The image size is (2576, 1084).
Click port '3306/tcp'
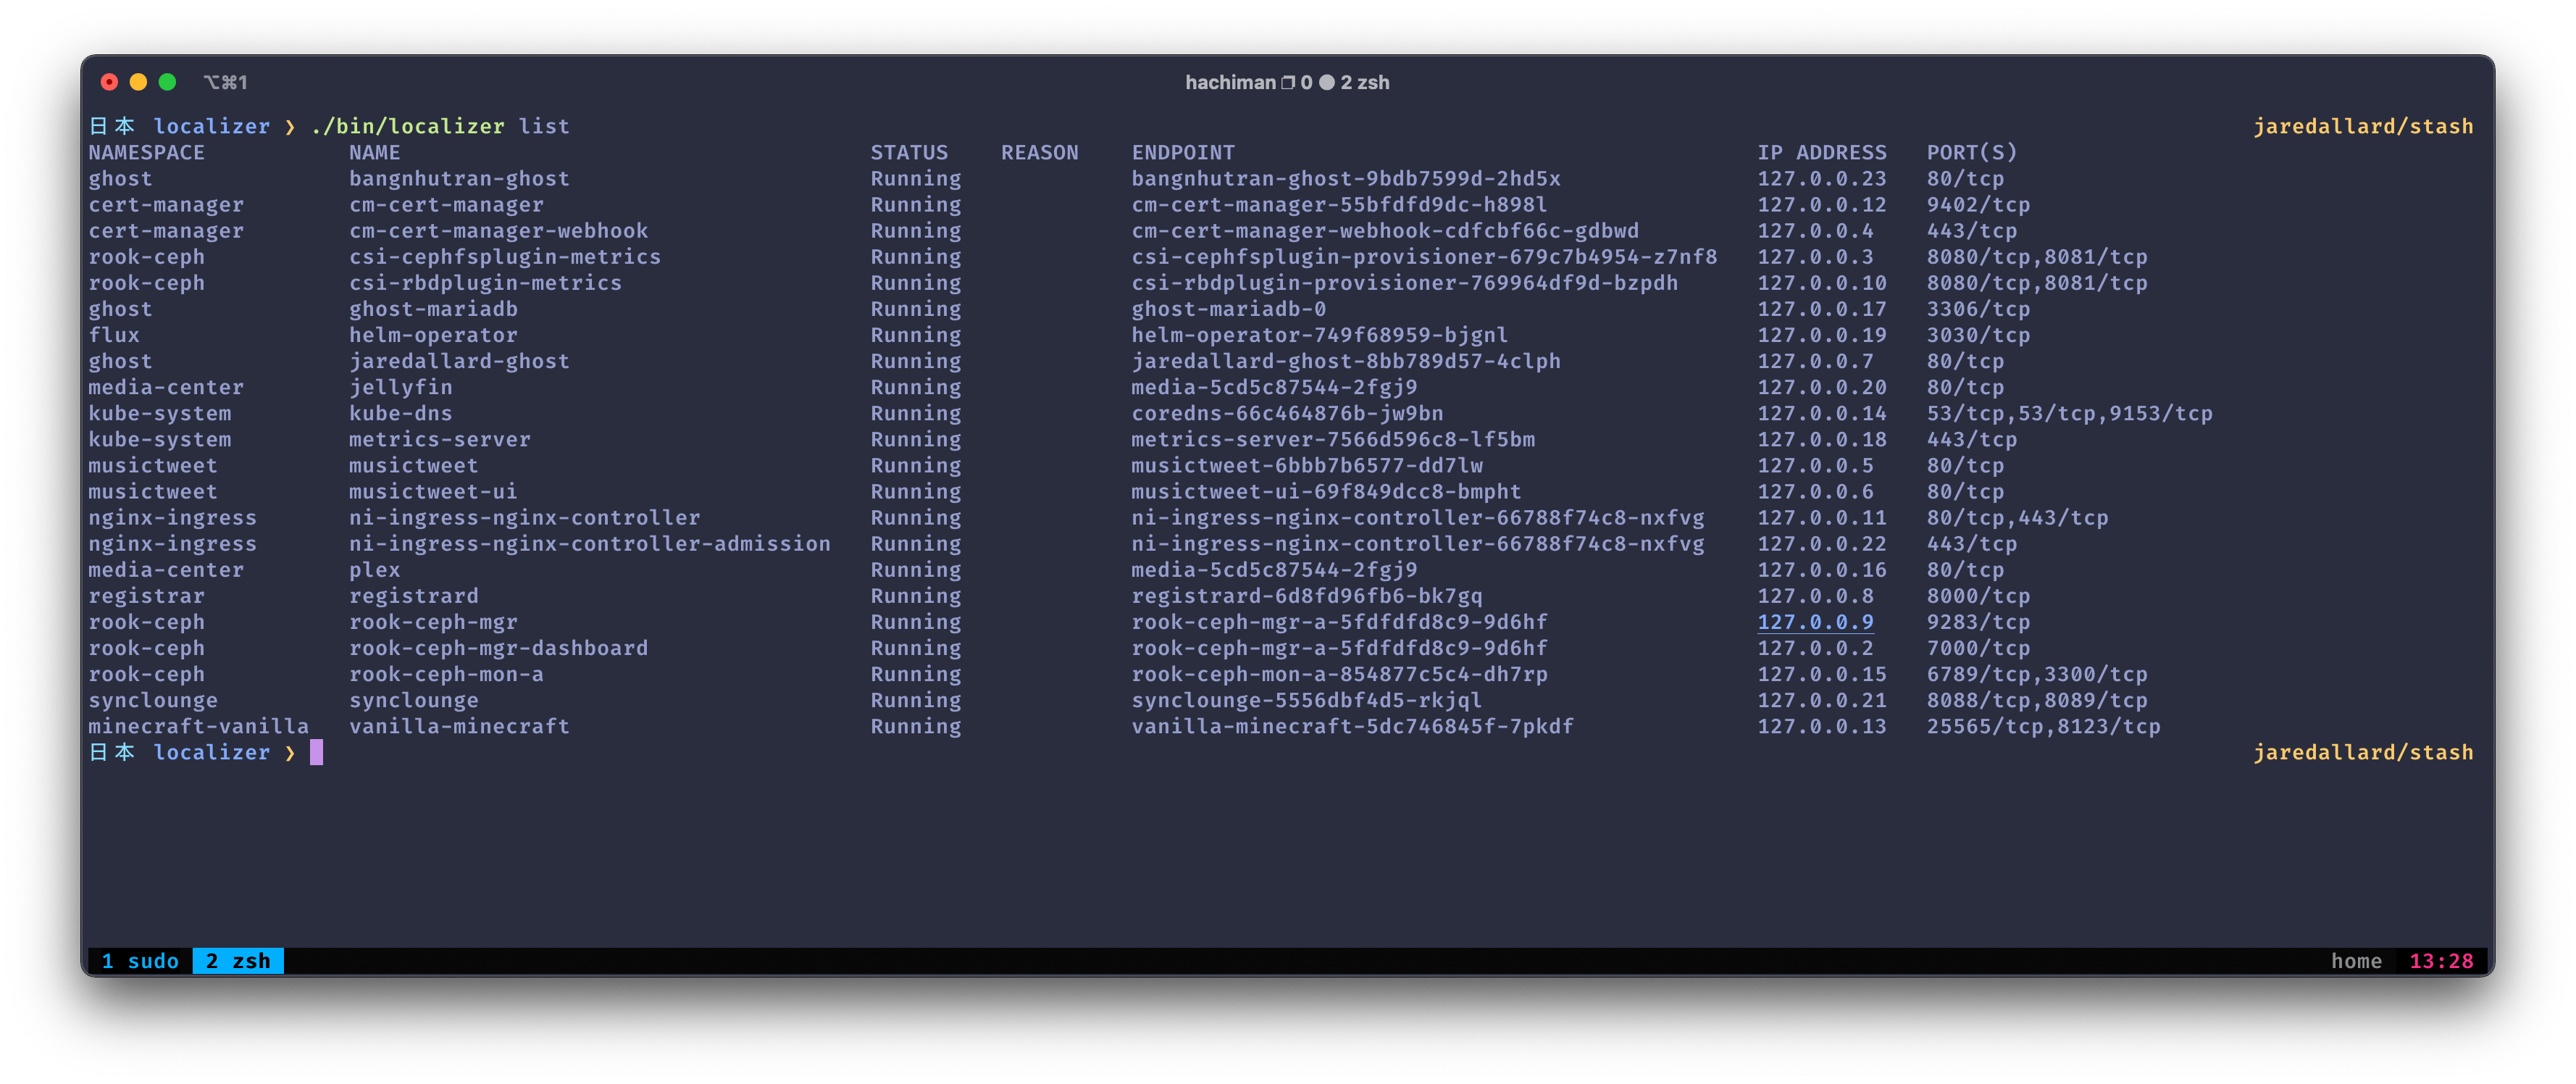click(1978, 309)
